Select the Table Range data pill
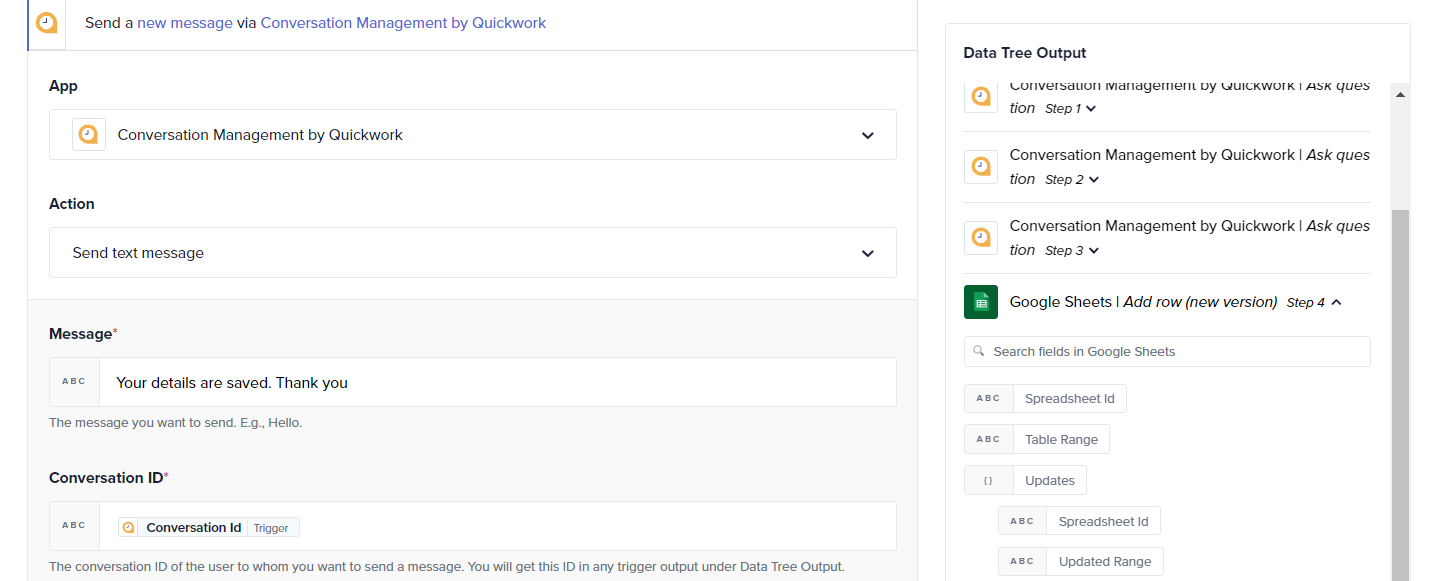The height and width of the screenshot is (581, 1443). [1037, 439]
